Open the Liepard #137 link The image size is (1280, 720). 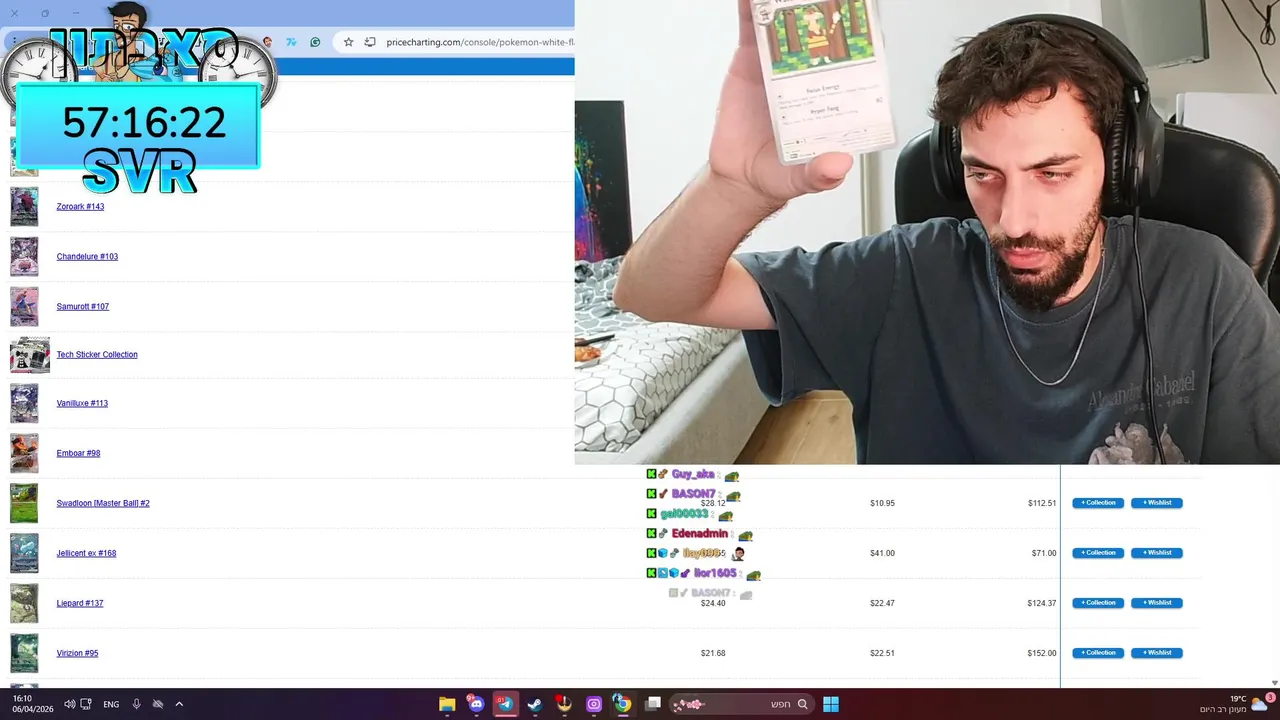[80, 604]
